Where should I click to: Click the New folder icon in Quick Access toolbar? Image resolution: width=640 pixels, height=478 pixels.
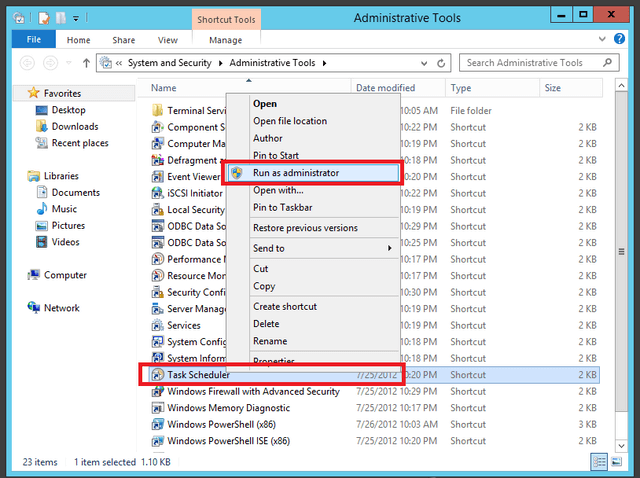pyautogui.click(x=61, y=18)
